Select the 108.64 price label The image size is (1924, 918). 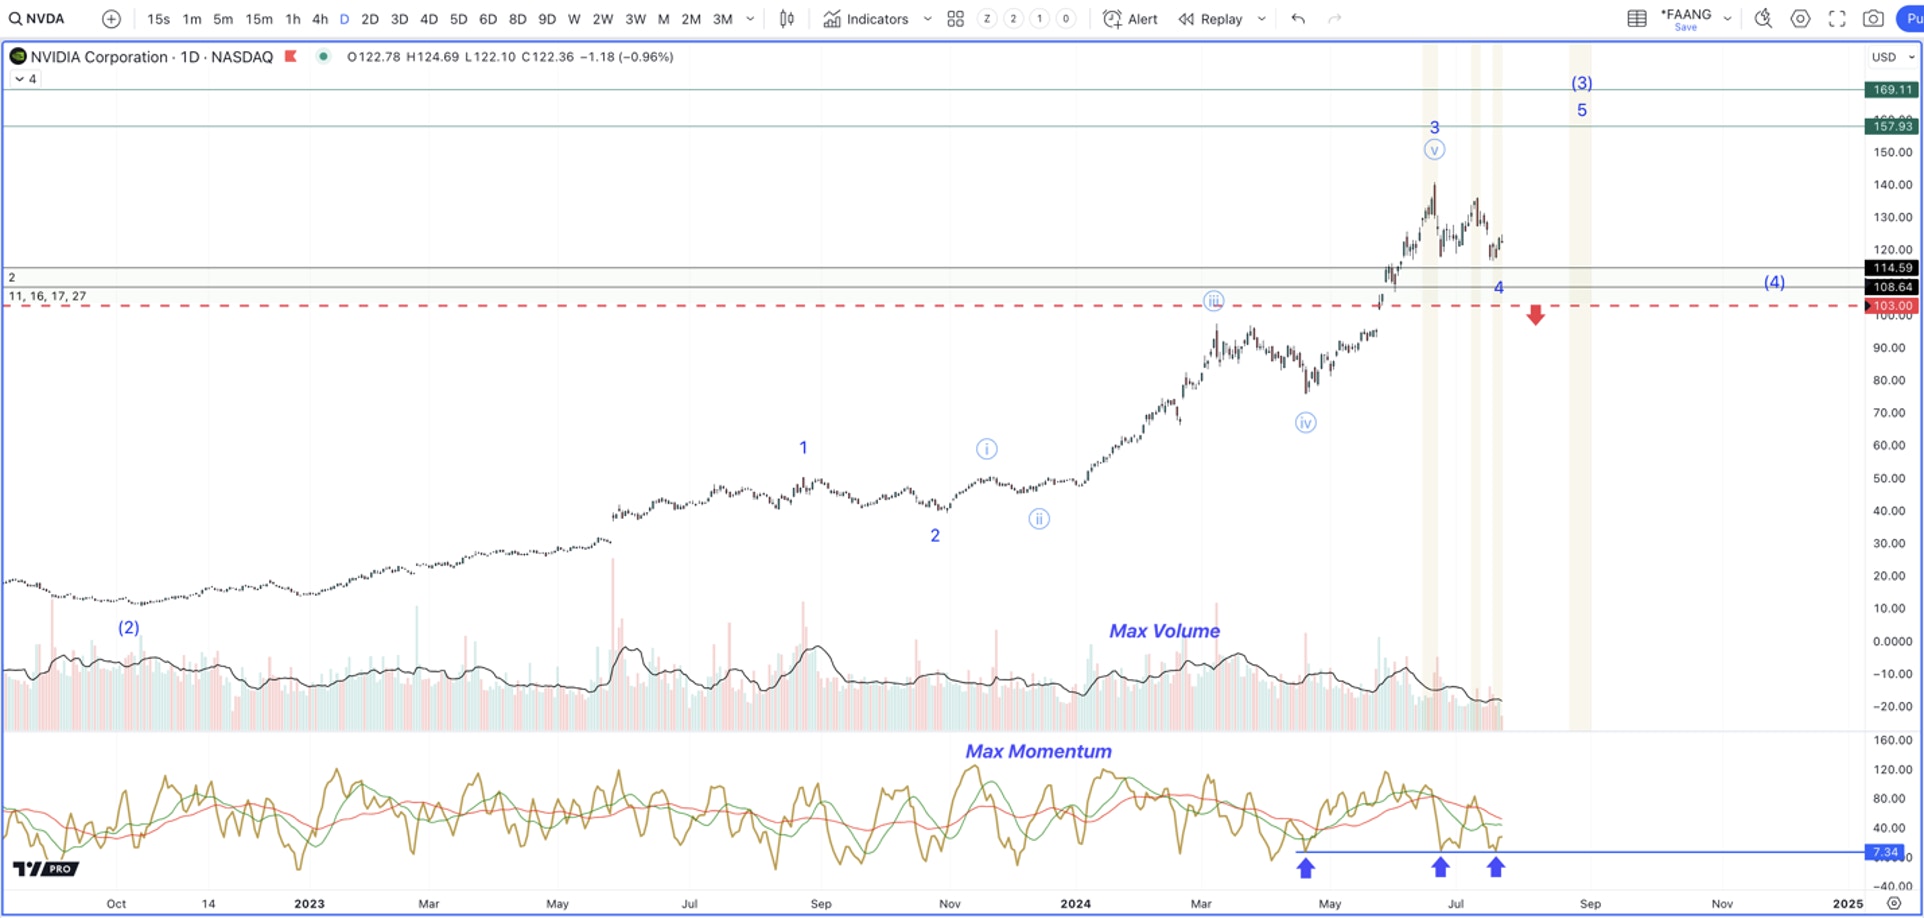click(1891, 287)
